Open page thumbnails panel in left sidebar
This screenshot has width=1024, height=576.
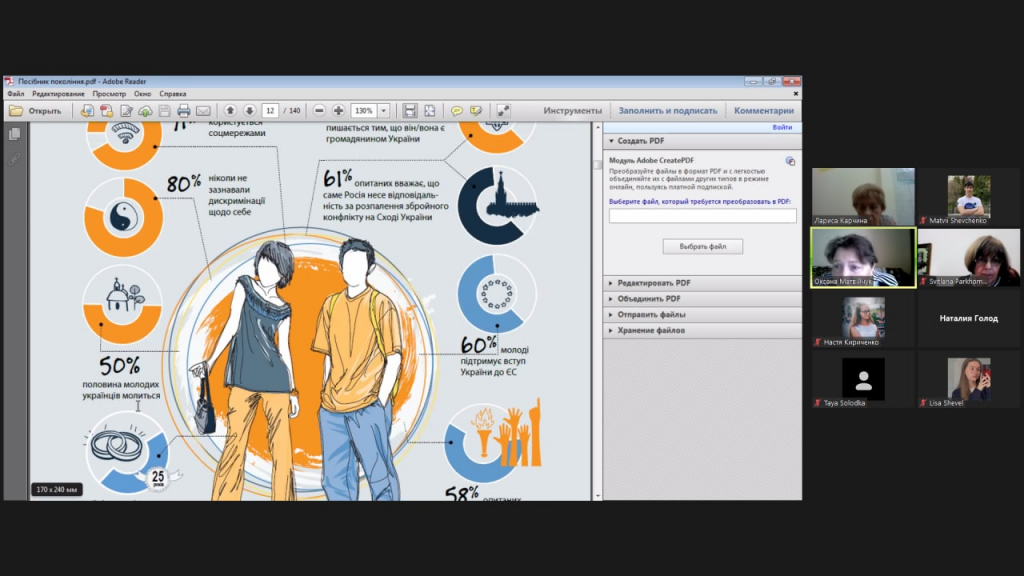[x=14, y=135]
